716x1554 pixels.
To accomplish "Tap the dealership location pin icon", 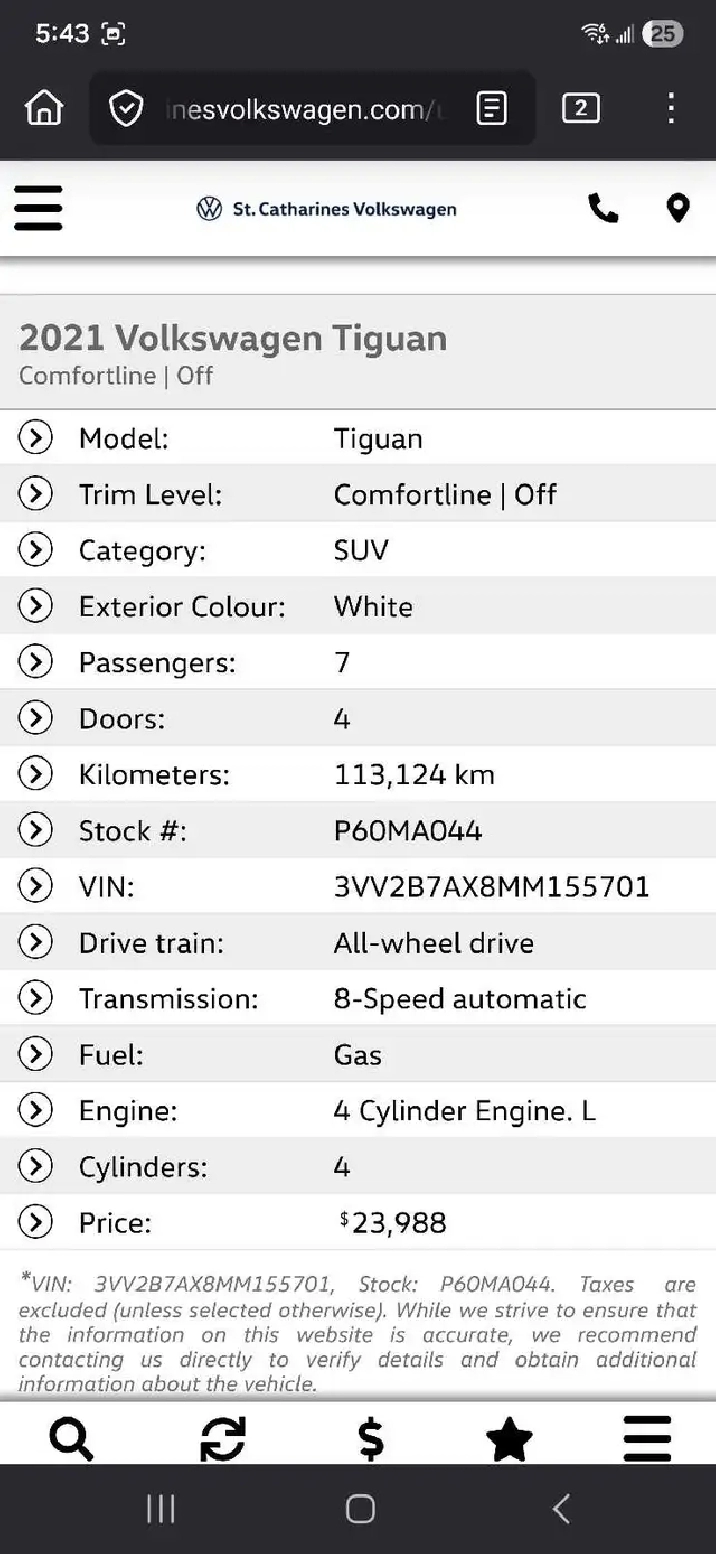I will pos(678,208).
